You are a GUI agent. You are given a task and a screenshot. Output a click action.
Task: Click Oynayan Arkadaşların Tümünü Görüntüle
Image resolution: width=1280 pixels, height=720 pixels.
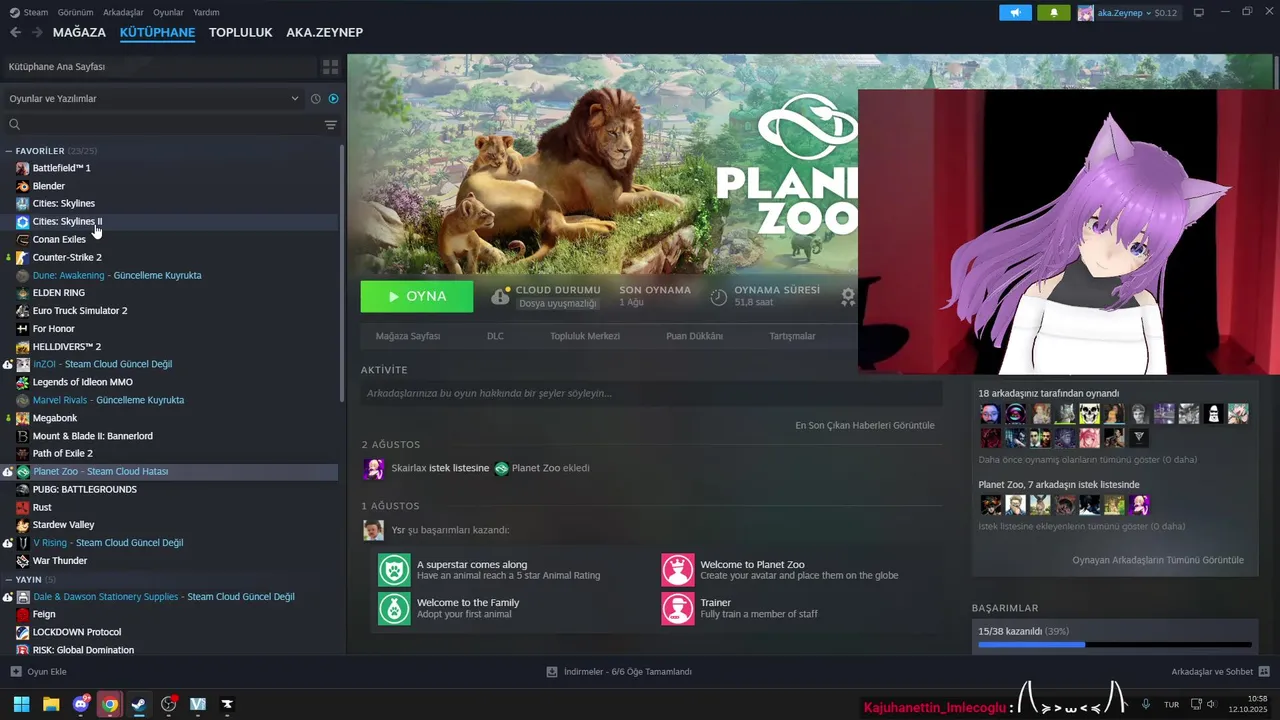click(1158, 560)
